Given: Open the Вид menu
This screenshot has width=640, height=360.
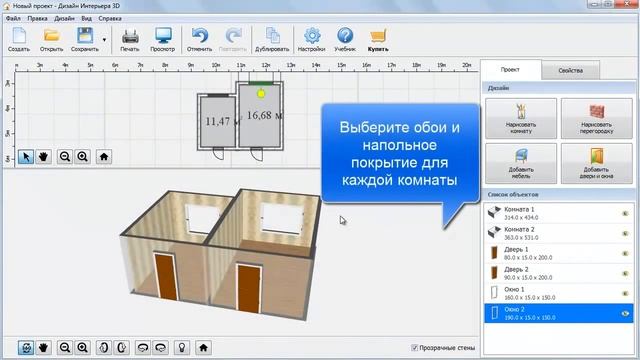Looking at the screenshot, I should tap(86, 18).
